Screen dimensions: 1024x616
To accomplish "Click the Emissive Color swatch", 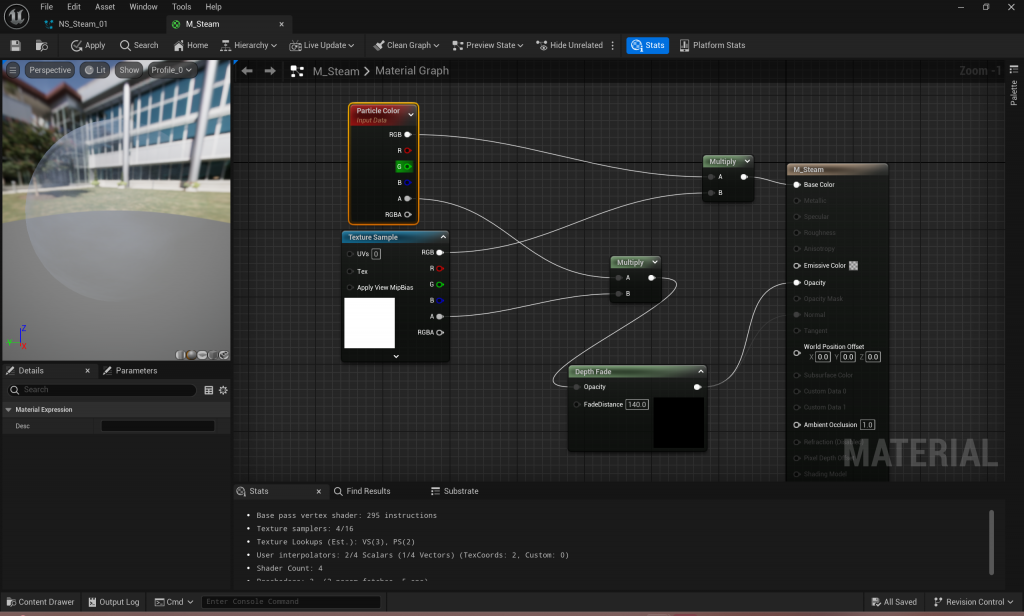I will click(853, 266).
